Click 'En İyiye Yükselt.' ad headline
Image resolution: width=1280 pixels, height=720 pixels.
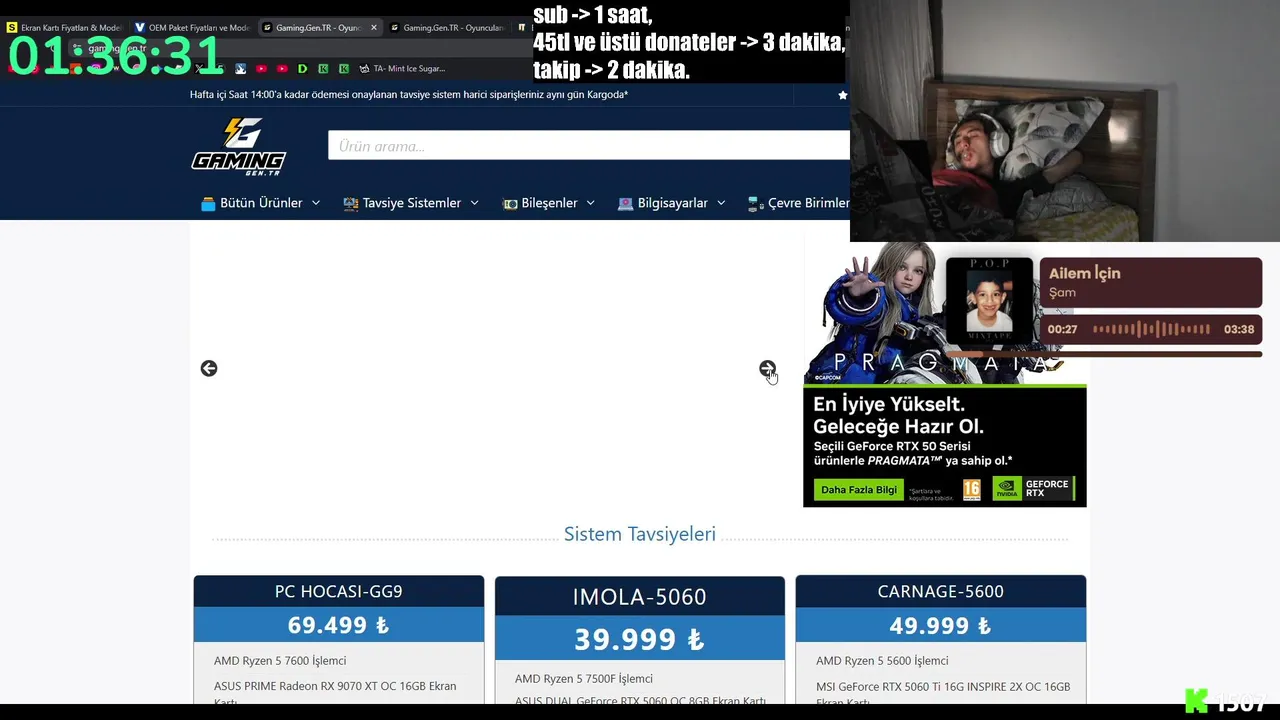point(889,404)
